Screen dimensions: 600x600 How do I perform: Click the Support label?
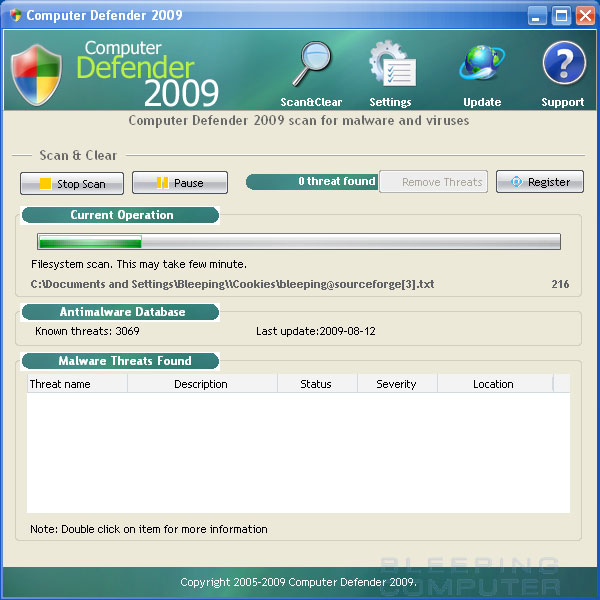point(562,102)
